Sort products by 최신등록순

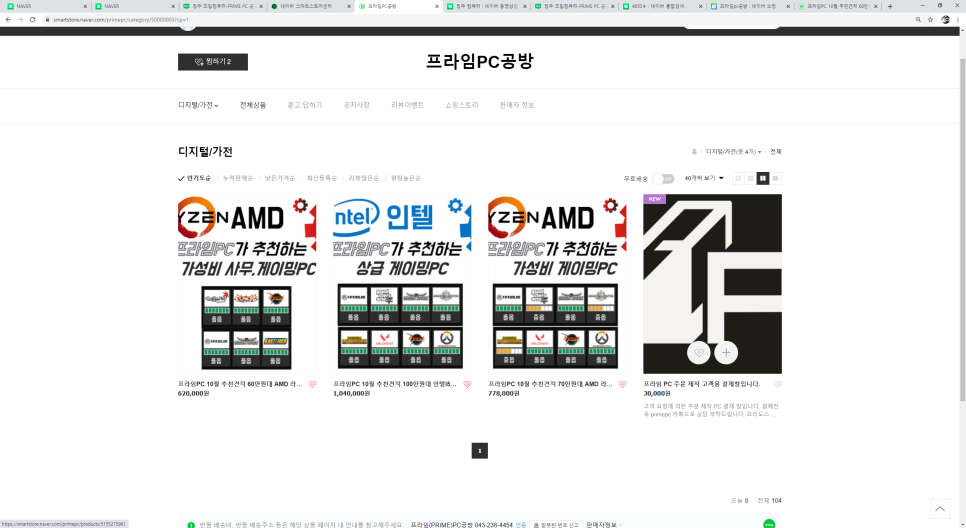coord(322,178)
